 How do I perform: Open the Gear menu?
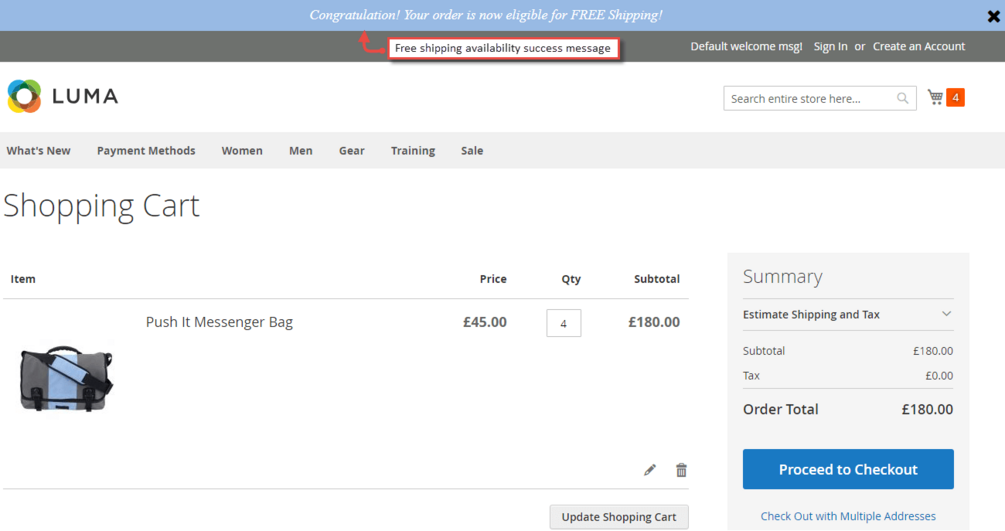(351, 151)
